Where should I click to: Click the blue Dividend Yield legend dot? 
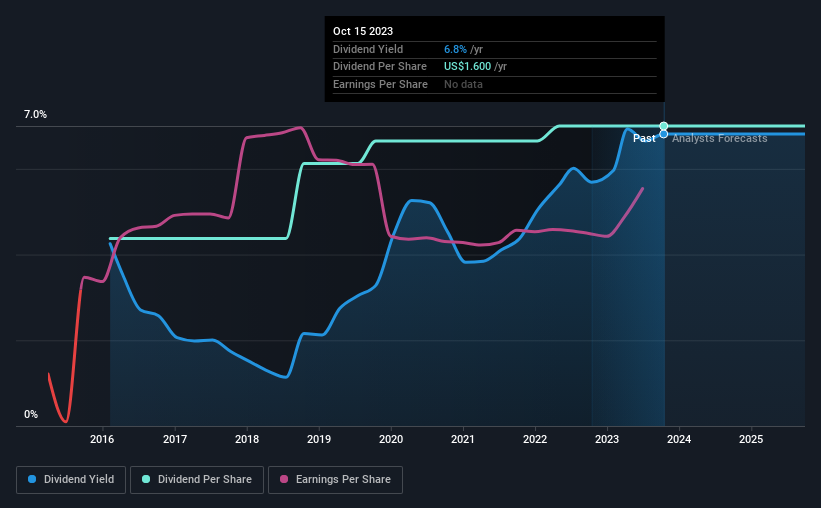32,479
